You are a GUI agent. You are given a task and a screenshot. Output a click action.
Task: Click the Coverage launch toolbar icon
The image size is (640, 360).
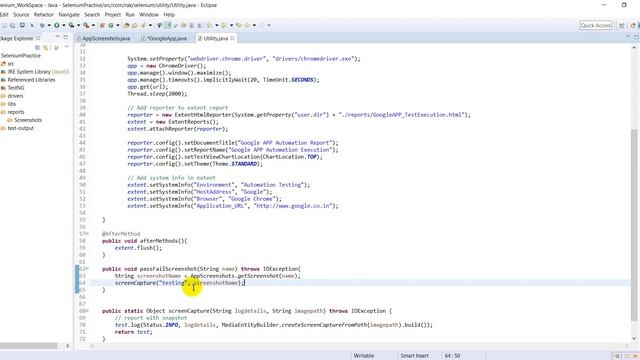coord(71,25)
